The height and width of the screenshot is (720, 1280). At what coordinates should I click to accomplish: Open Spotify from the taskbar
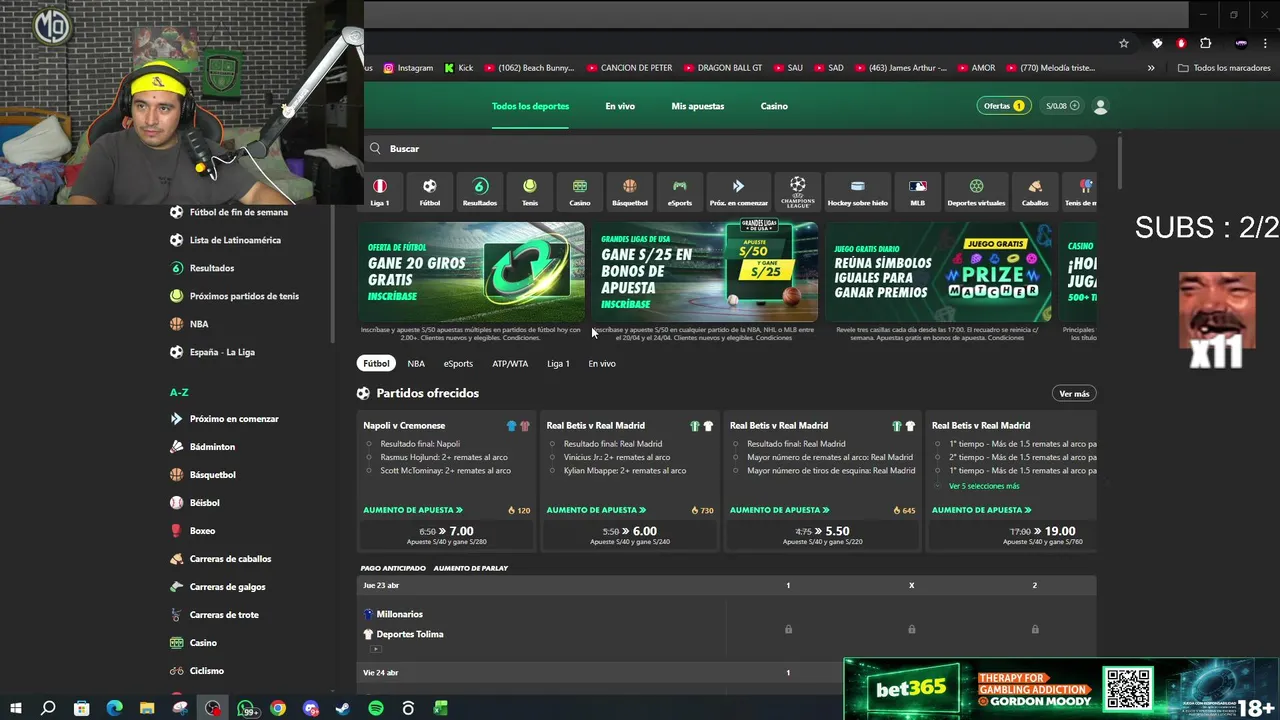[376, 708]
